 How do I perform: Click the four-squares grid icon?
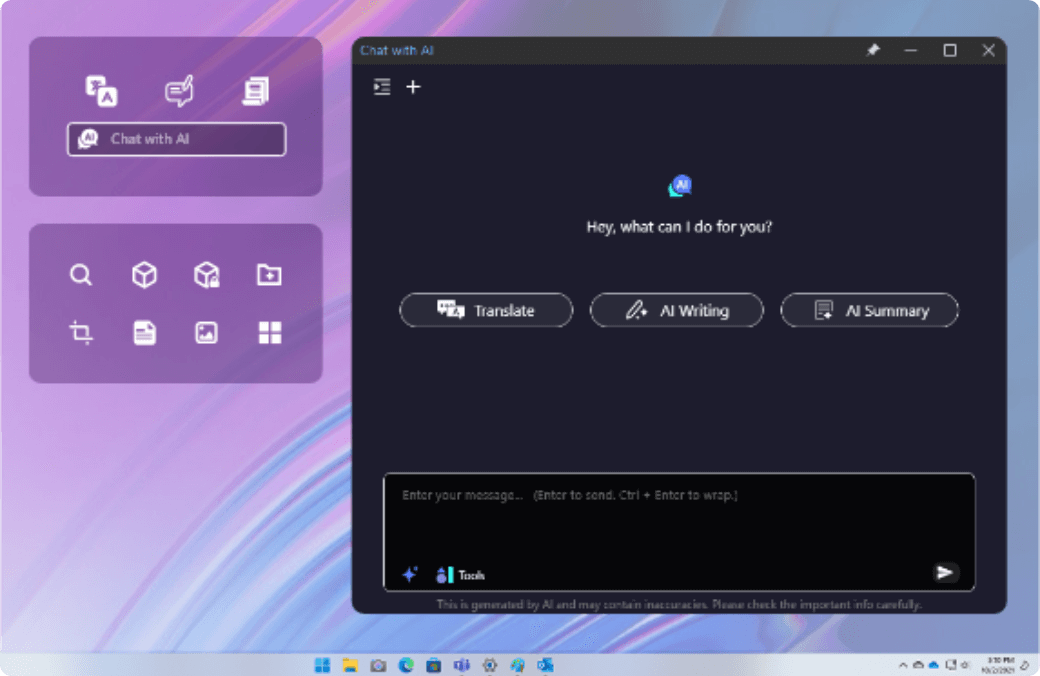coord(269,333)
